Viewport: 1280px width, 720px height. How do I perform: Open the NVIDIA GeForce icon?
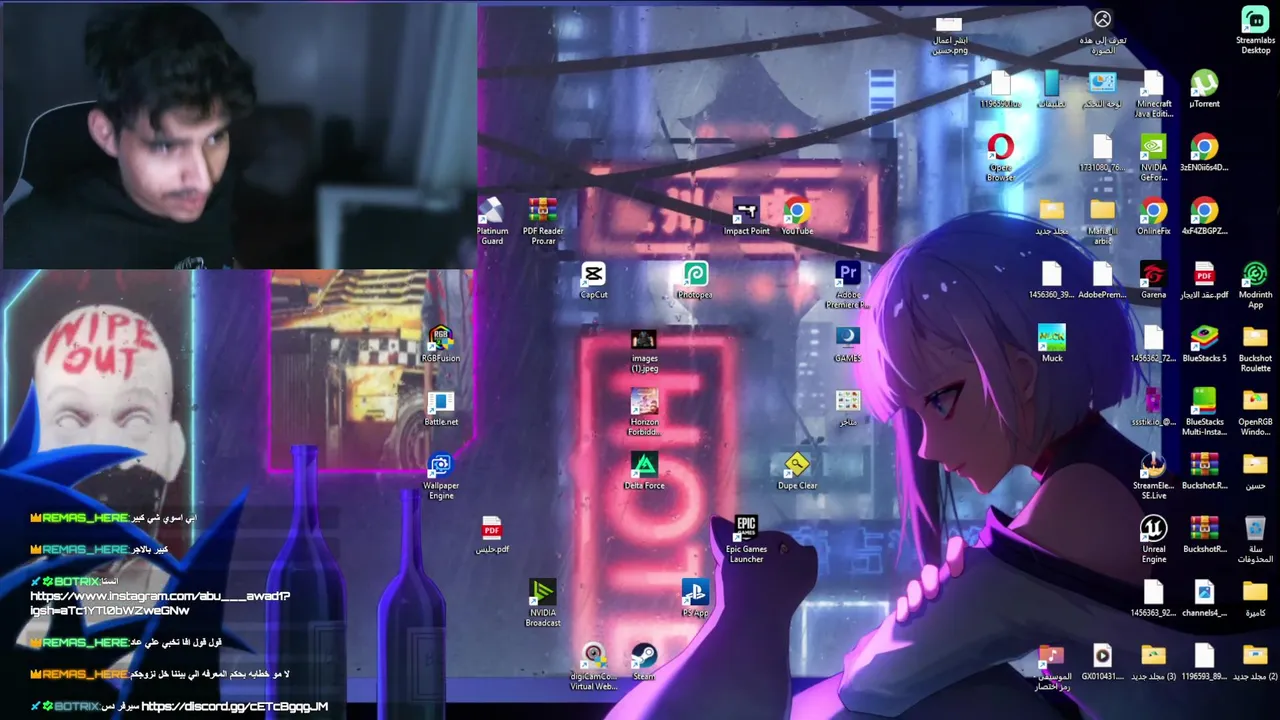(x=1153, y=158)
